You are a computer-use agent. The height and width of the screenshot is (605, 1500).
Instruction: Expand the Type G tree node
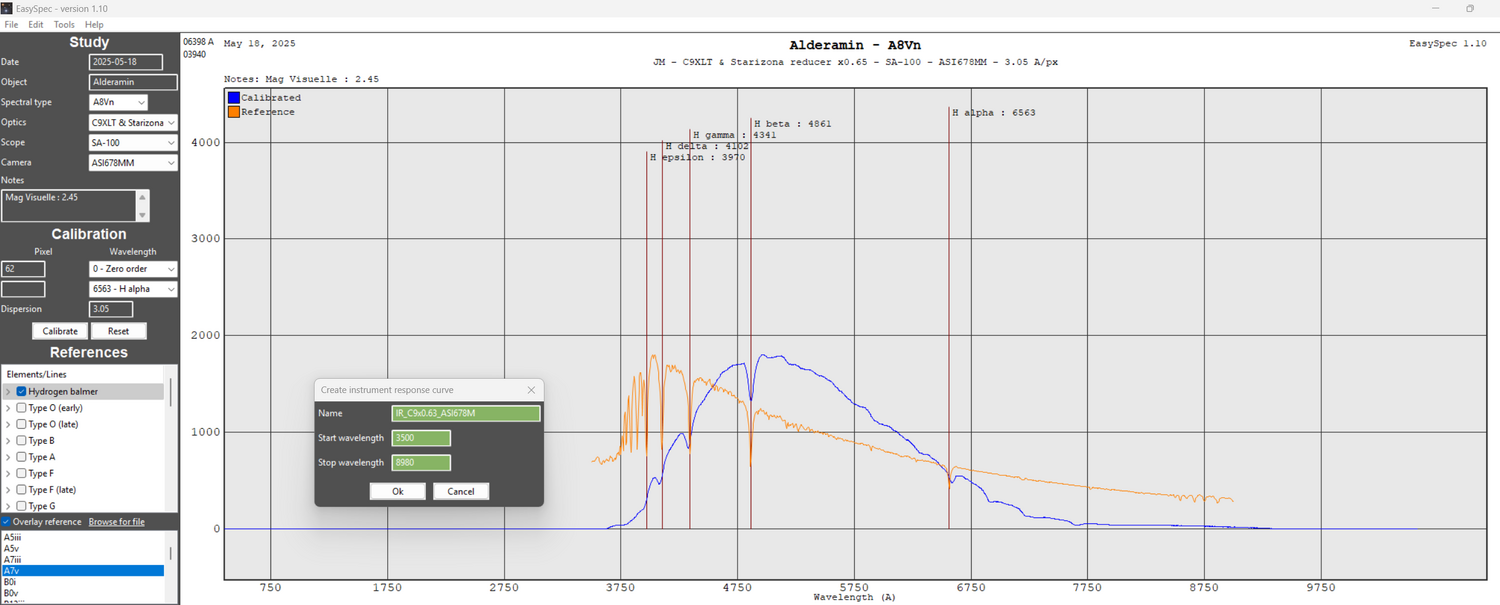9,506
